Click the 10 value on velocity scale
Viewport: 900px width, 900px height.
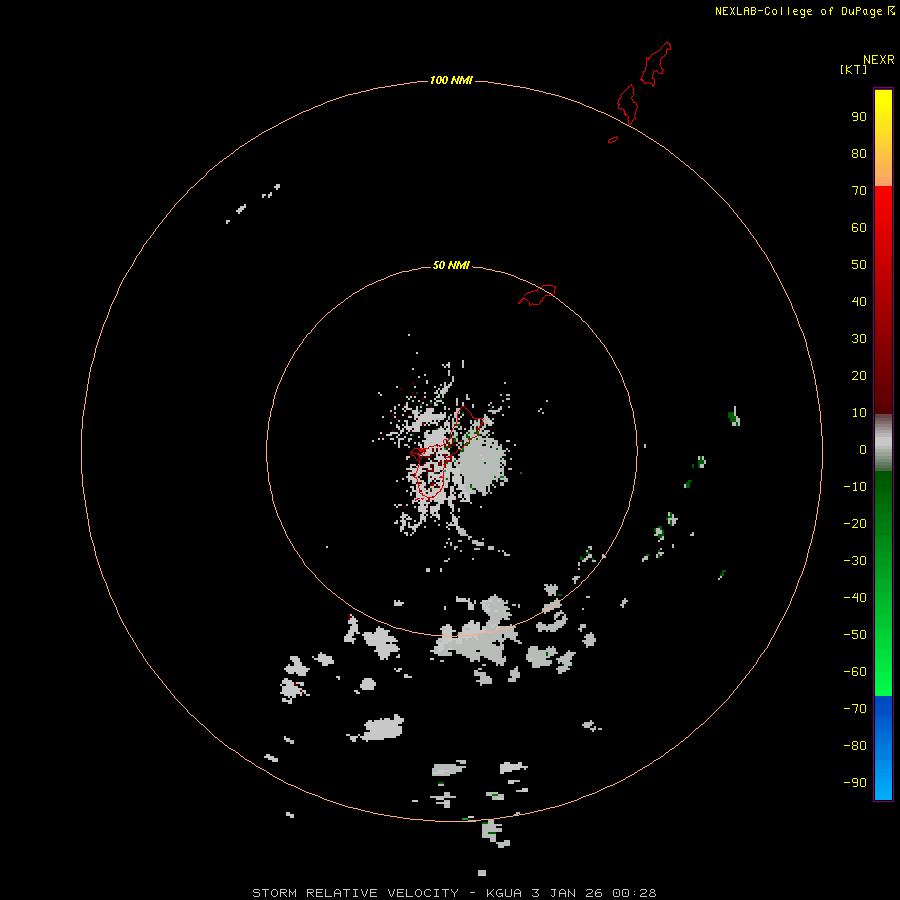(x=859, y=413)
